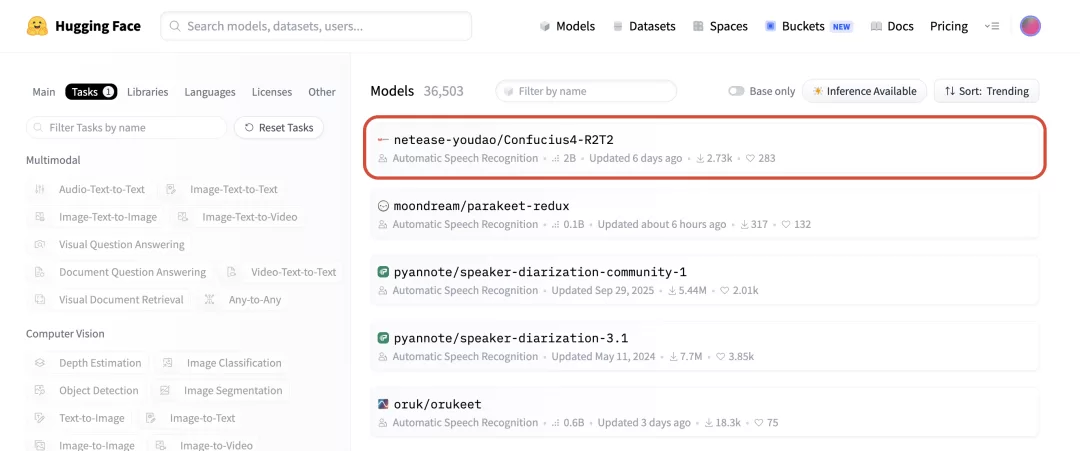
Task: Expand the extra navigation menu icon
Action: 992,26
